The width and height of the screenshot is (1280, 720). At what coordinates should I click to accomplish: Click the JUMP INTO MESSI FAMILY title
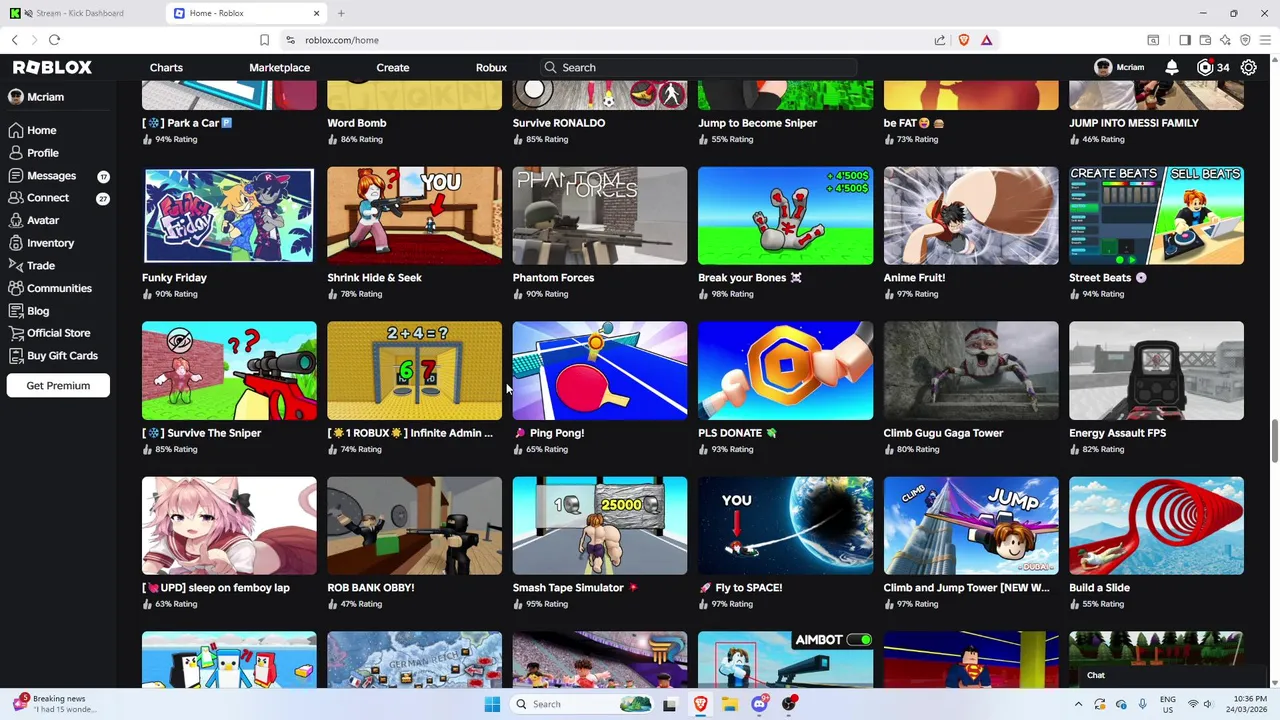click(1134, 123)
